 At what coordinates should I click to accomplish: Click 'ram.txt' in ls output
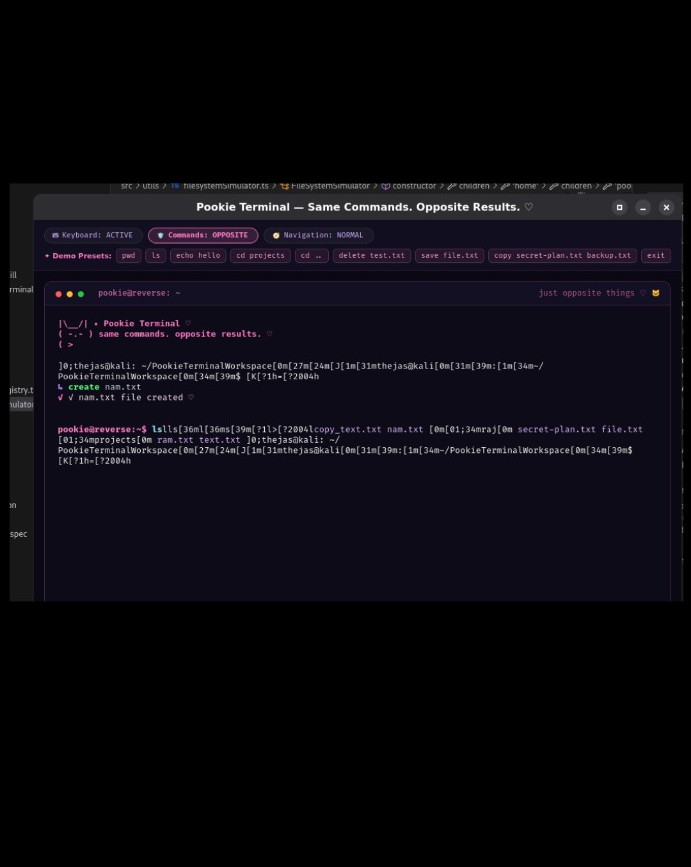click(175, 440)
